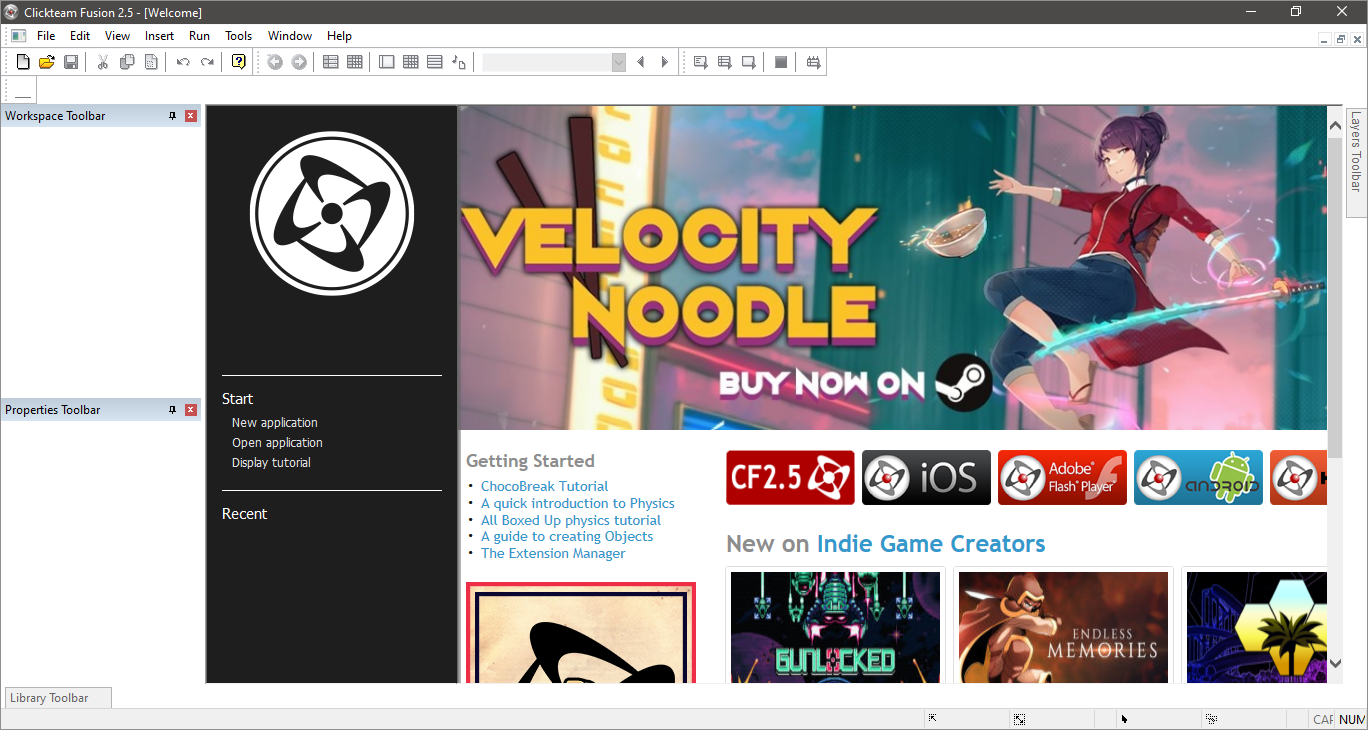This screenshot has height=730, width=1368.
Task: Click the Stop square toolbar icon
Action: (781, 62)
